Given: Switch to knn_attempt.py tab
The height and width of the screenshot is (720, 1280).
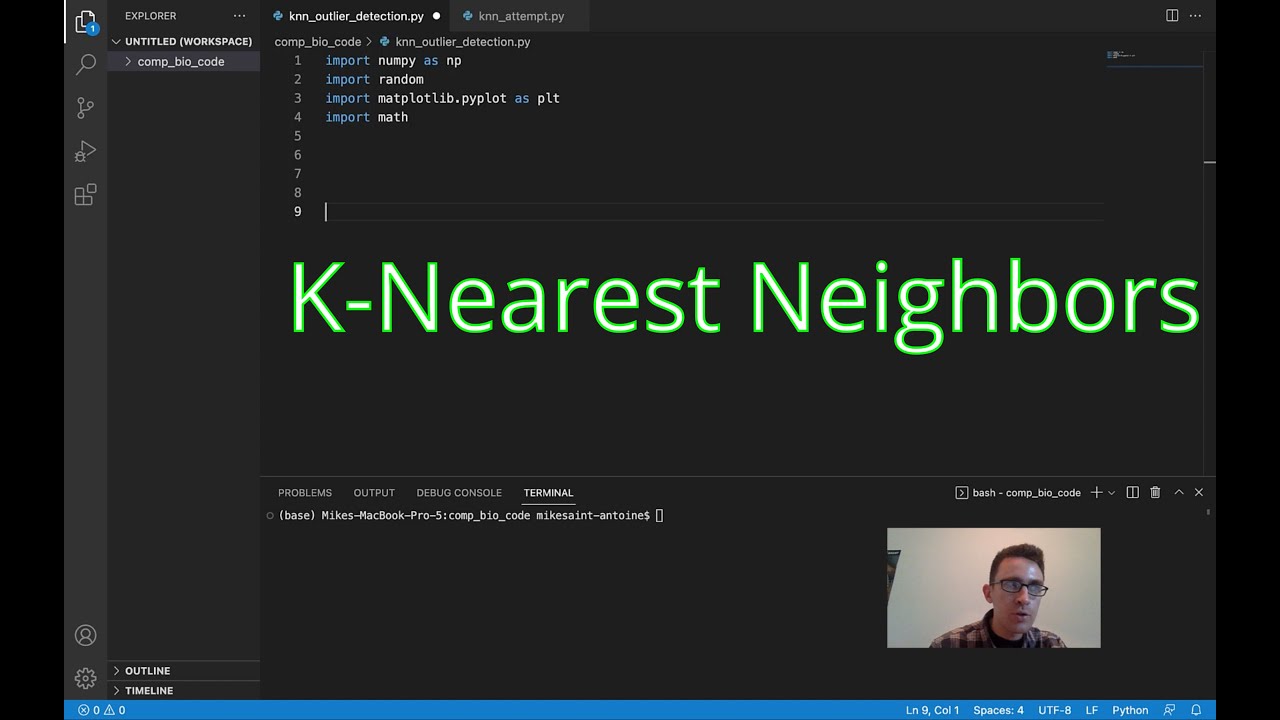Looking at the screenshot, I should [521, 16].
